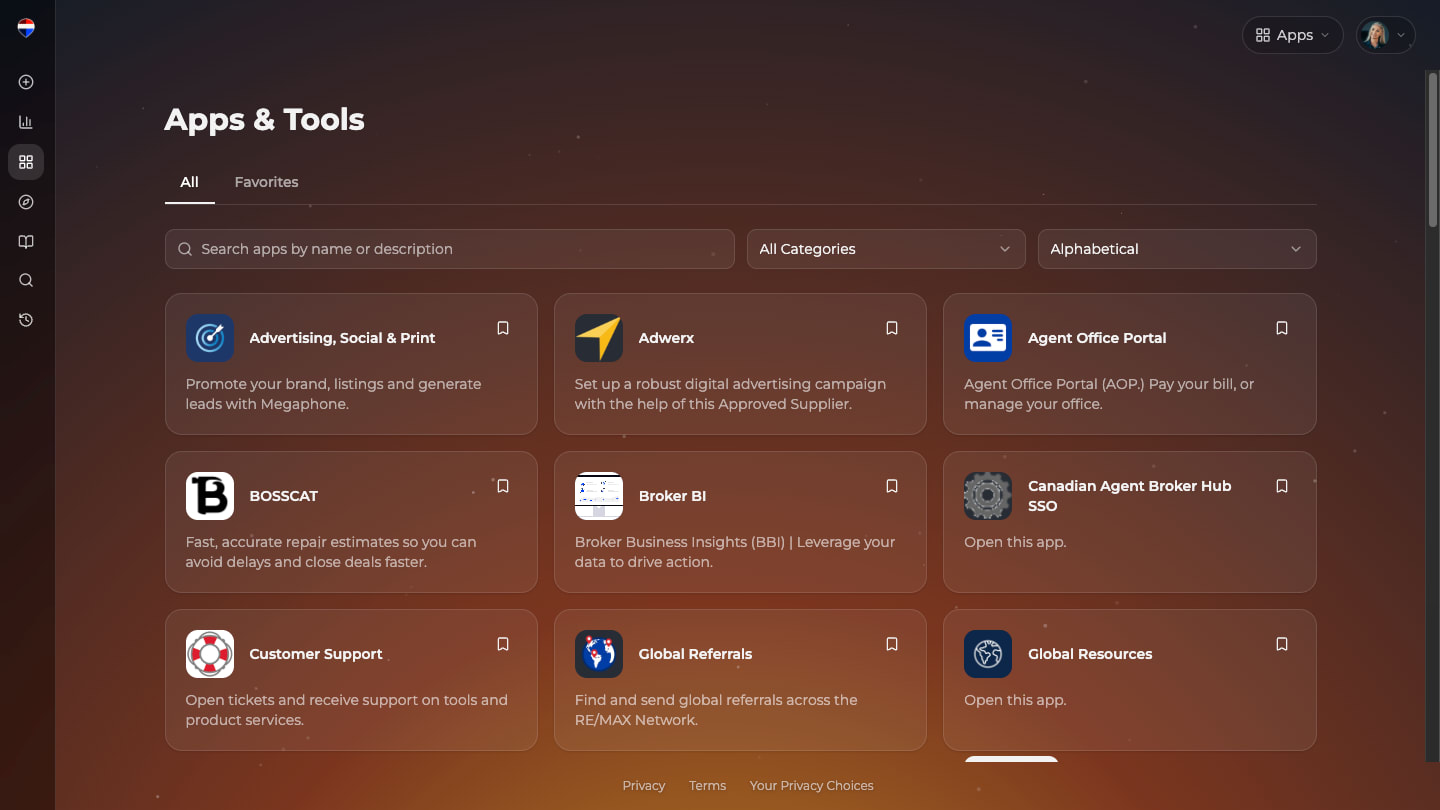Bookmark Advertising, Social & Print as favorite
Screen dimensions: 1440x810
click(x=503, y=328)
